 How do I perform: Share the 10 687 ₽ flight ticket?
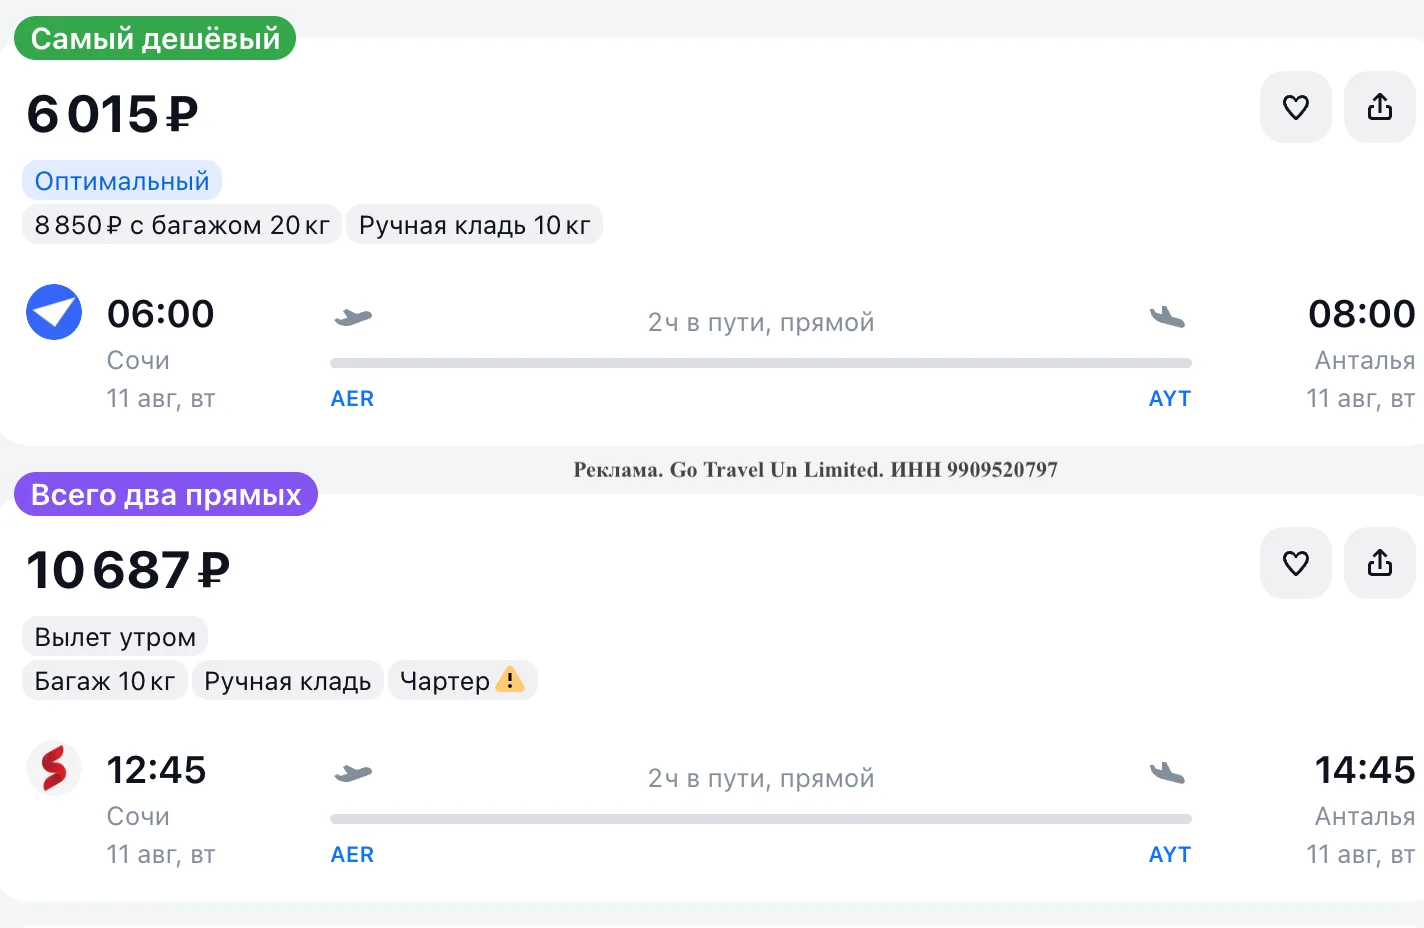[1380, 563]
